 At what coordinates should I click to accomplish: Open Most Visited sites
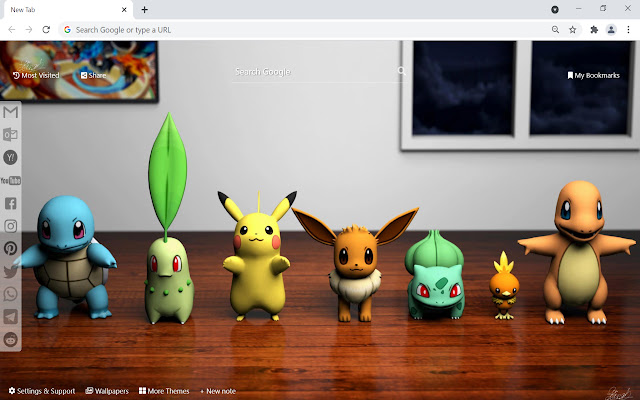coord(36,75)
